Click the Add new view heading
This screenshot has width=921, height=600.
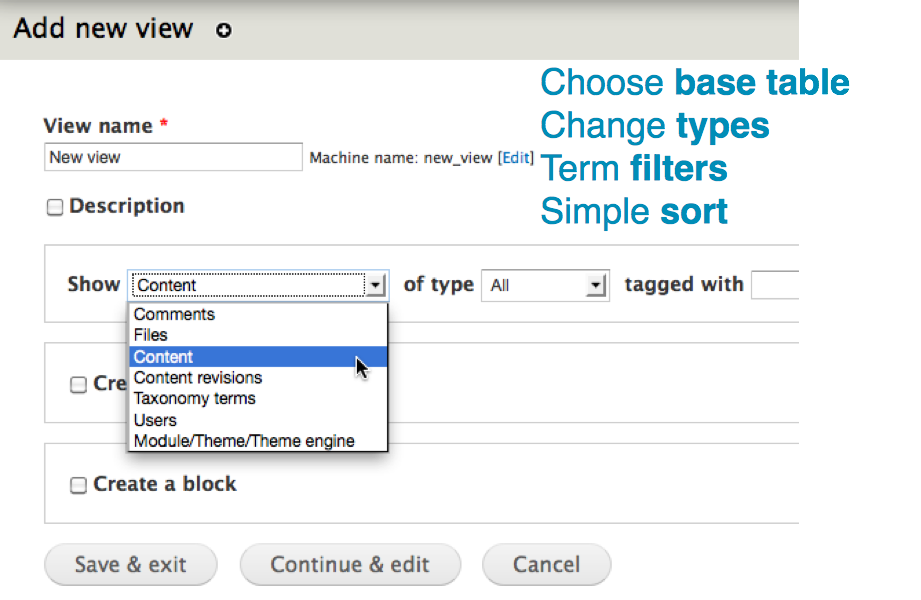[x=103, y=28]
